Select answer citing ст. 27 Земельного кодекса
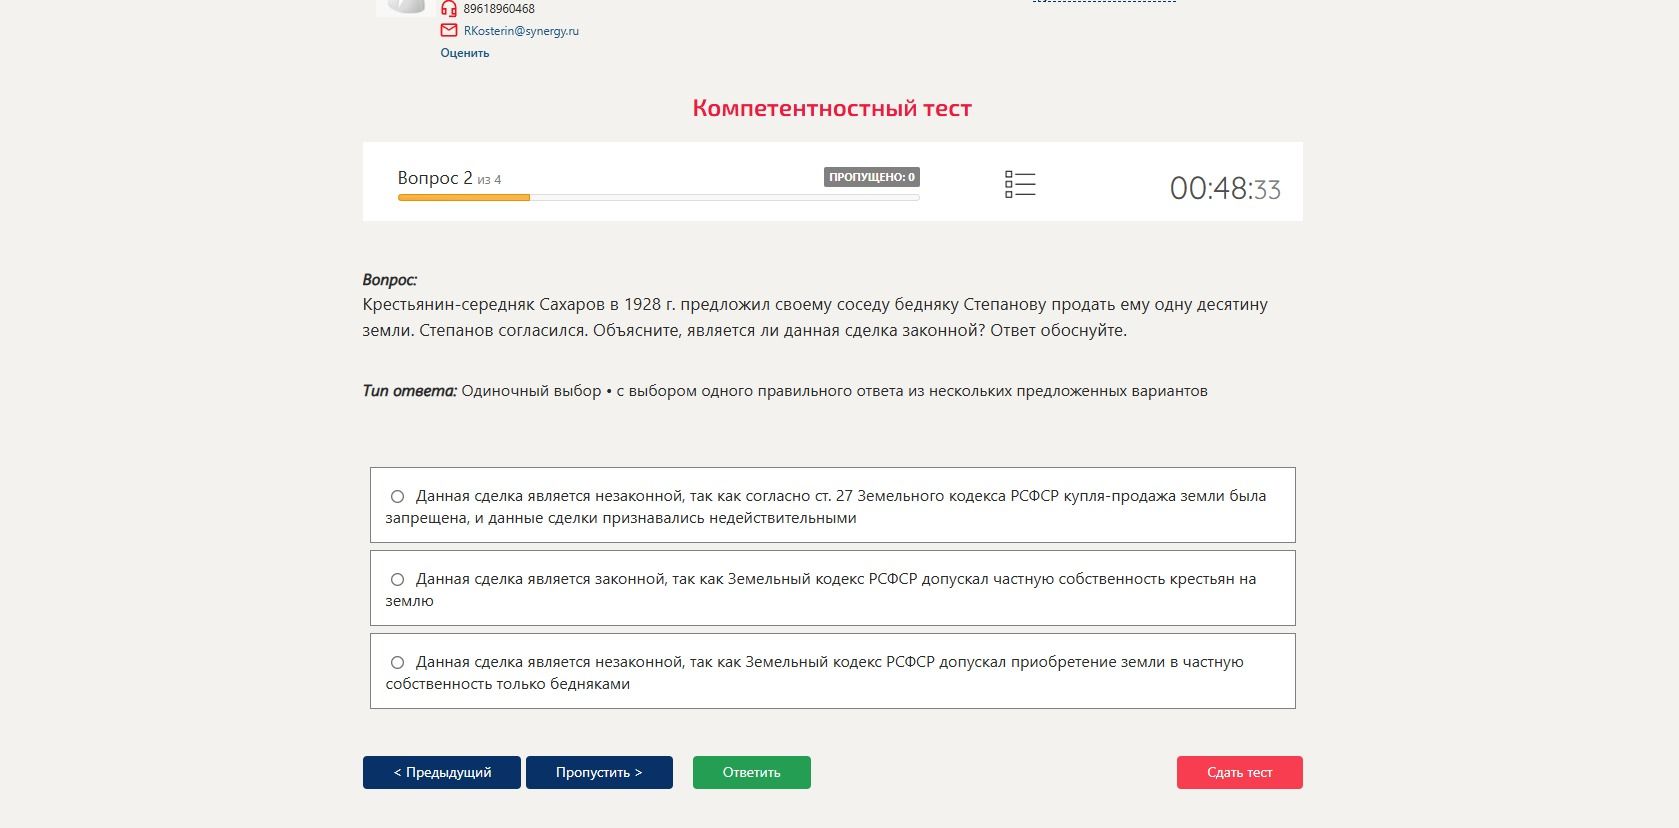 [833, 505]
